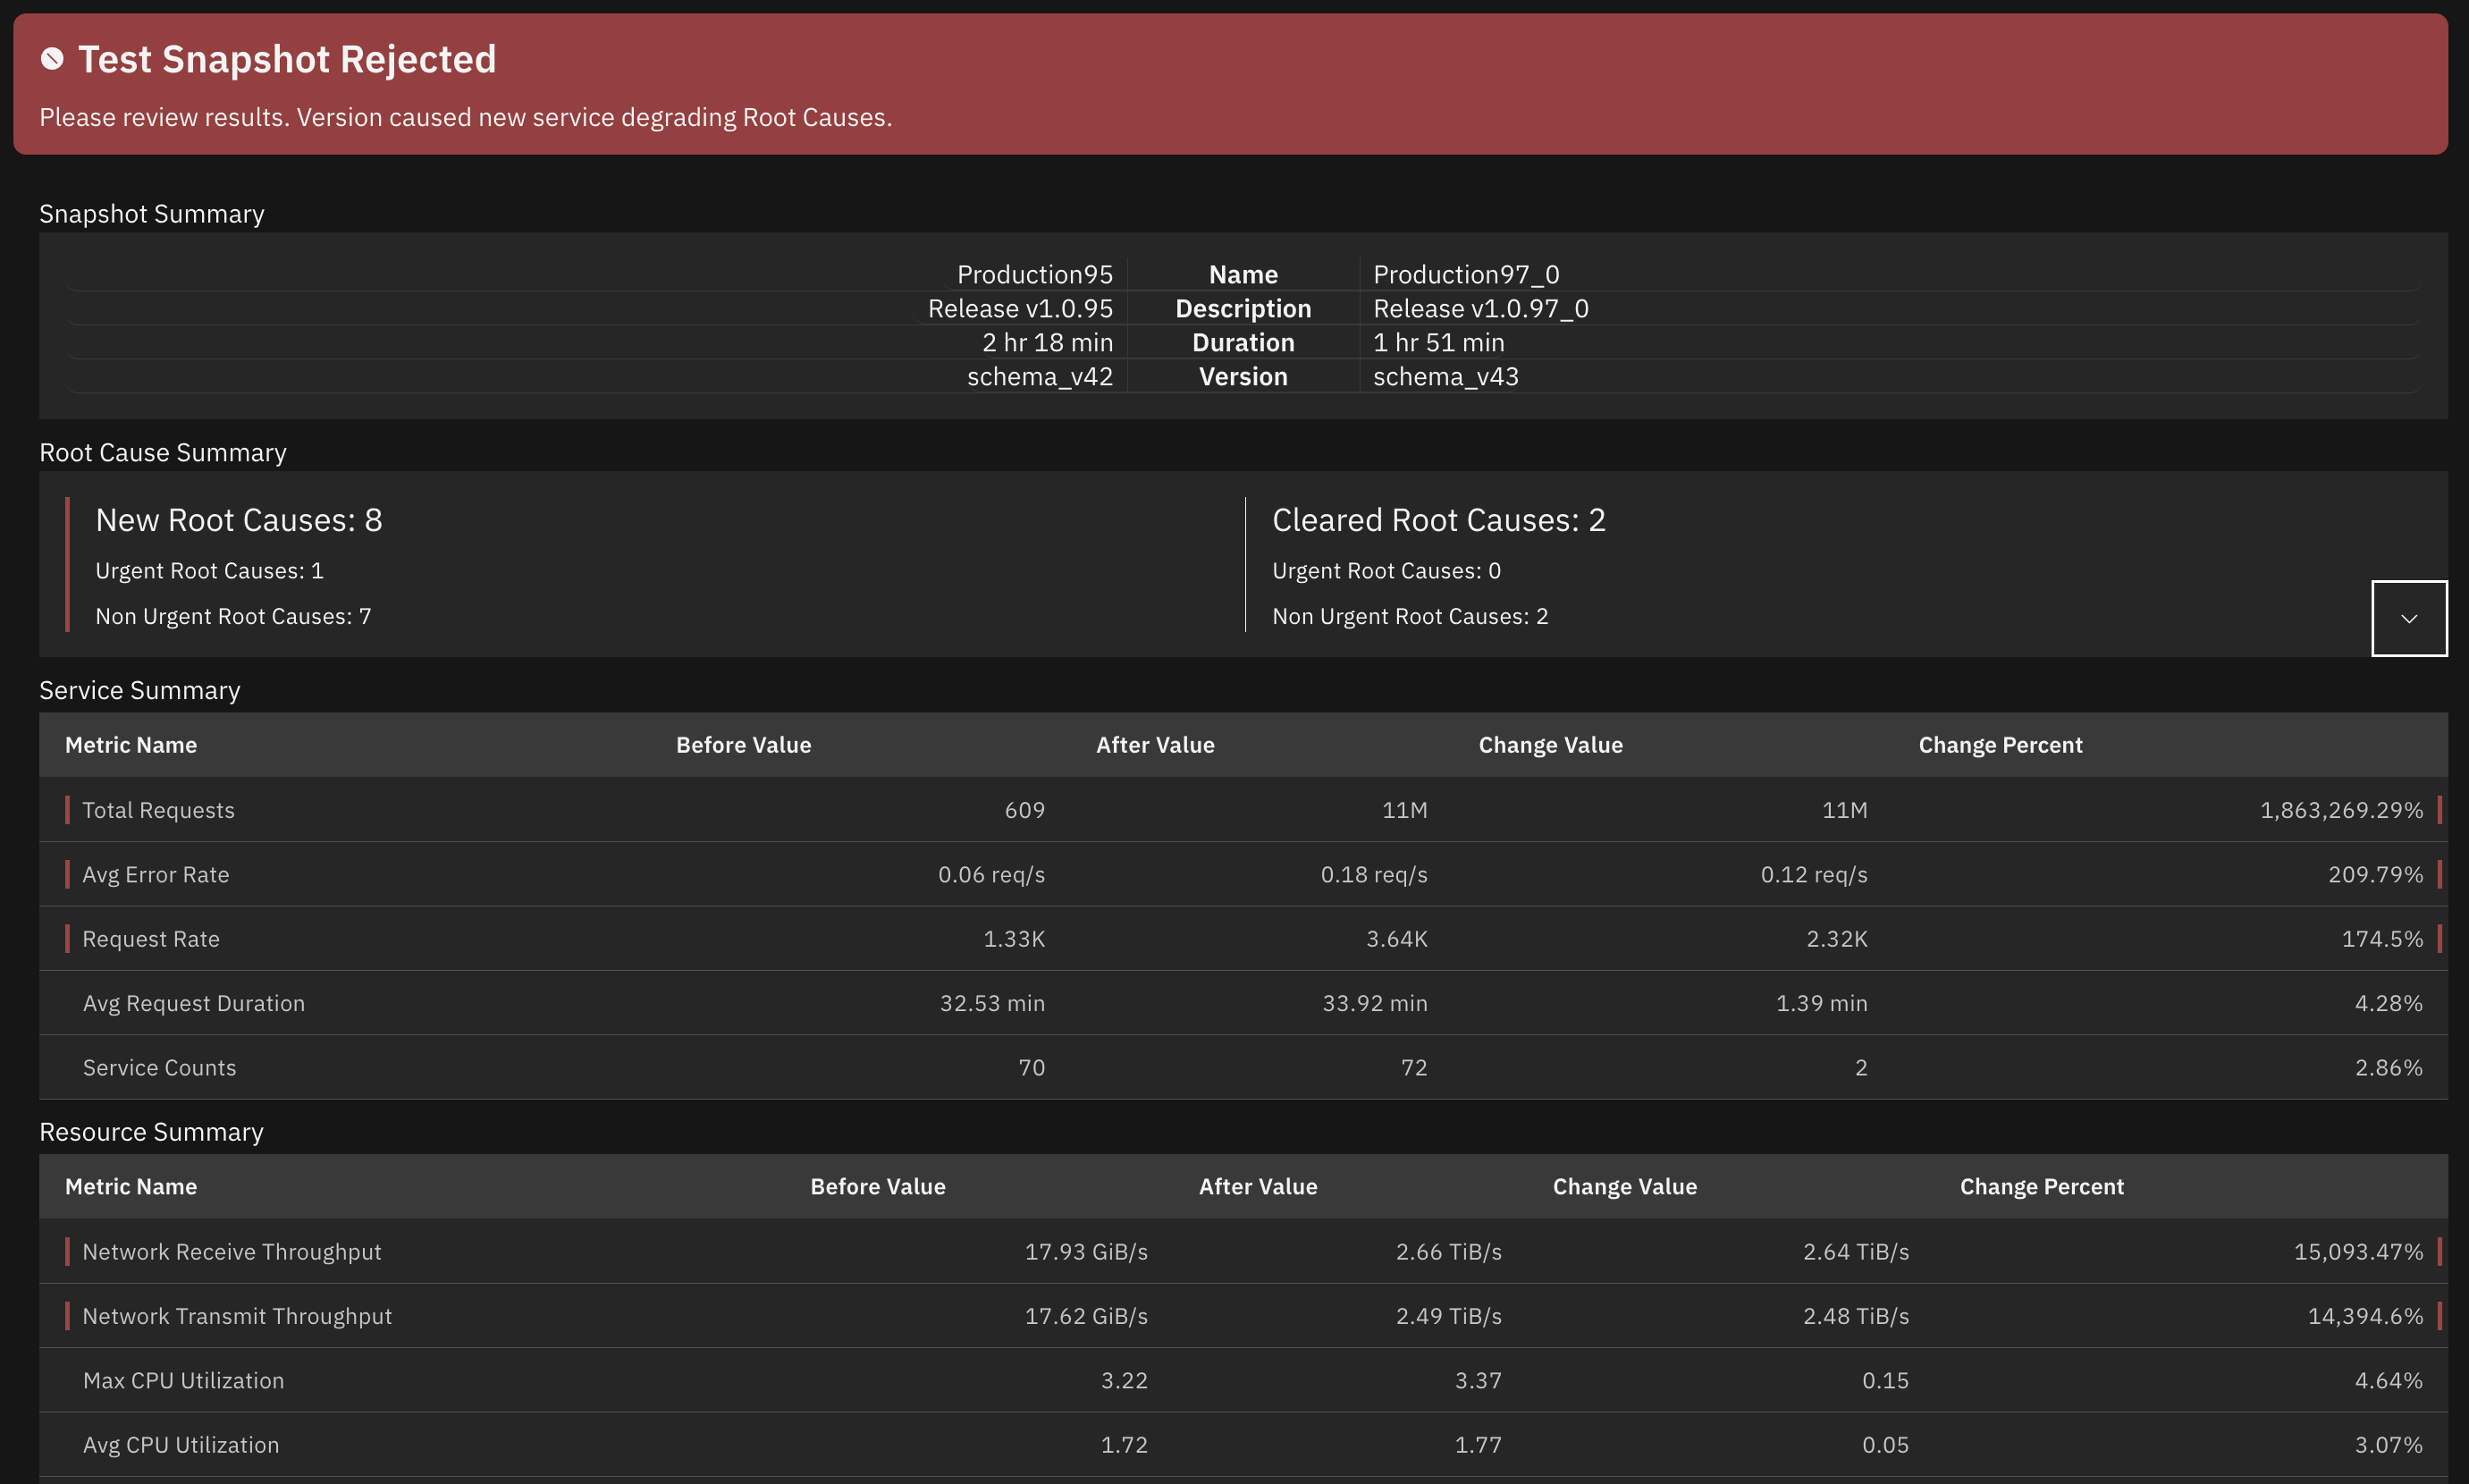
Task: Select the Max CPU Utilization row
Action: point(184,1380)
